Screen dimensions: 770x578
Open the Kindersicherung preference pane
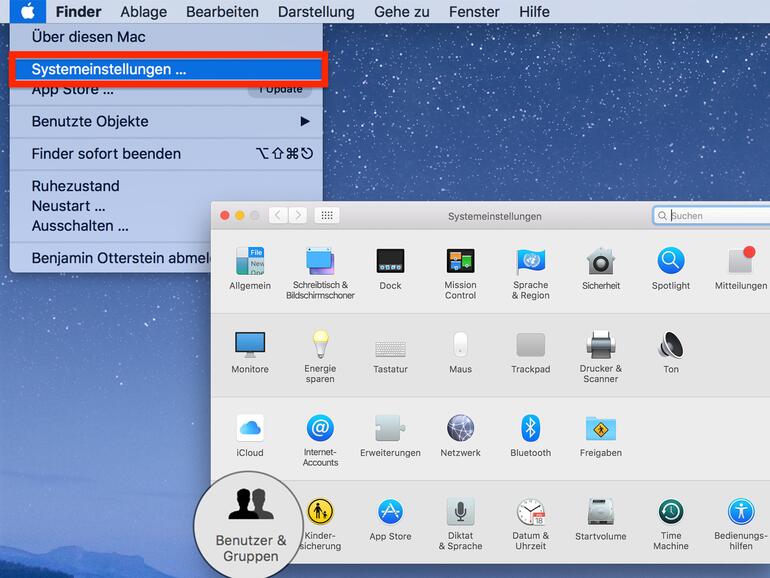(x=320, y=523)
